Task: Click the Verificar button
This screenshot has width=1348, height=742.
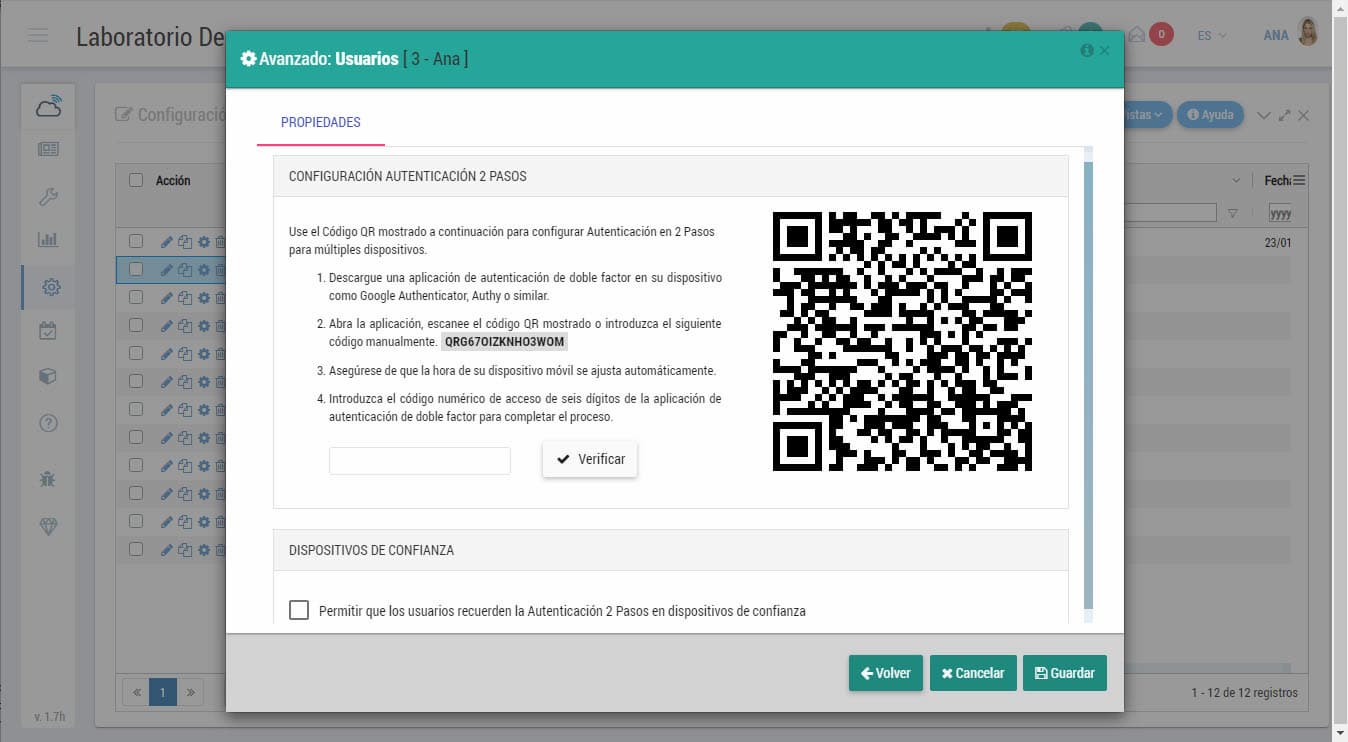Action: coord(590,459)
